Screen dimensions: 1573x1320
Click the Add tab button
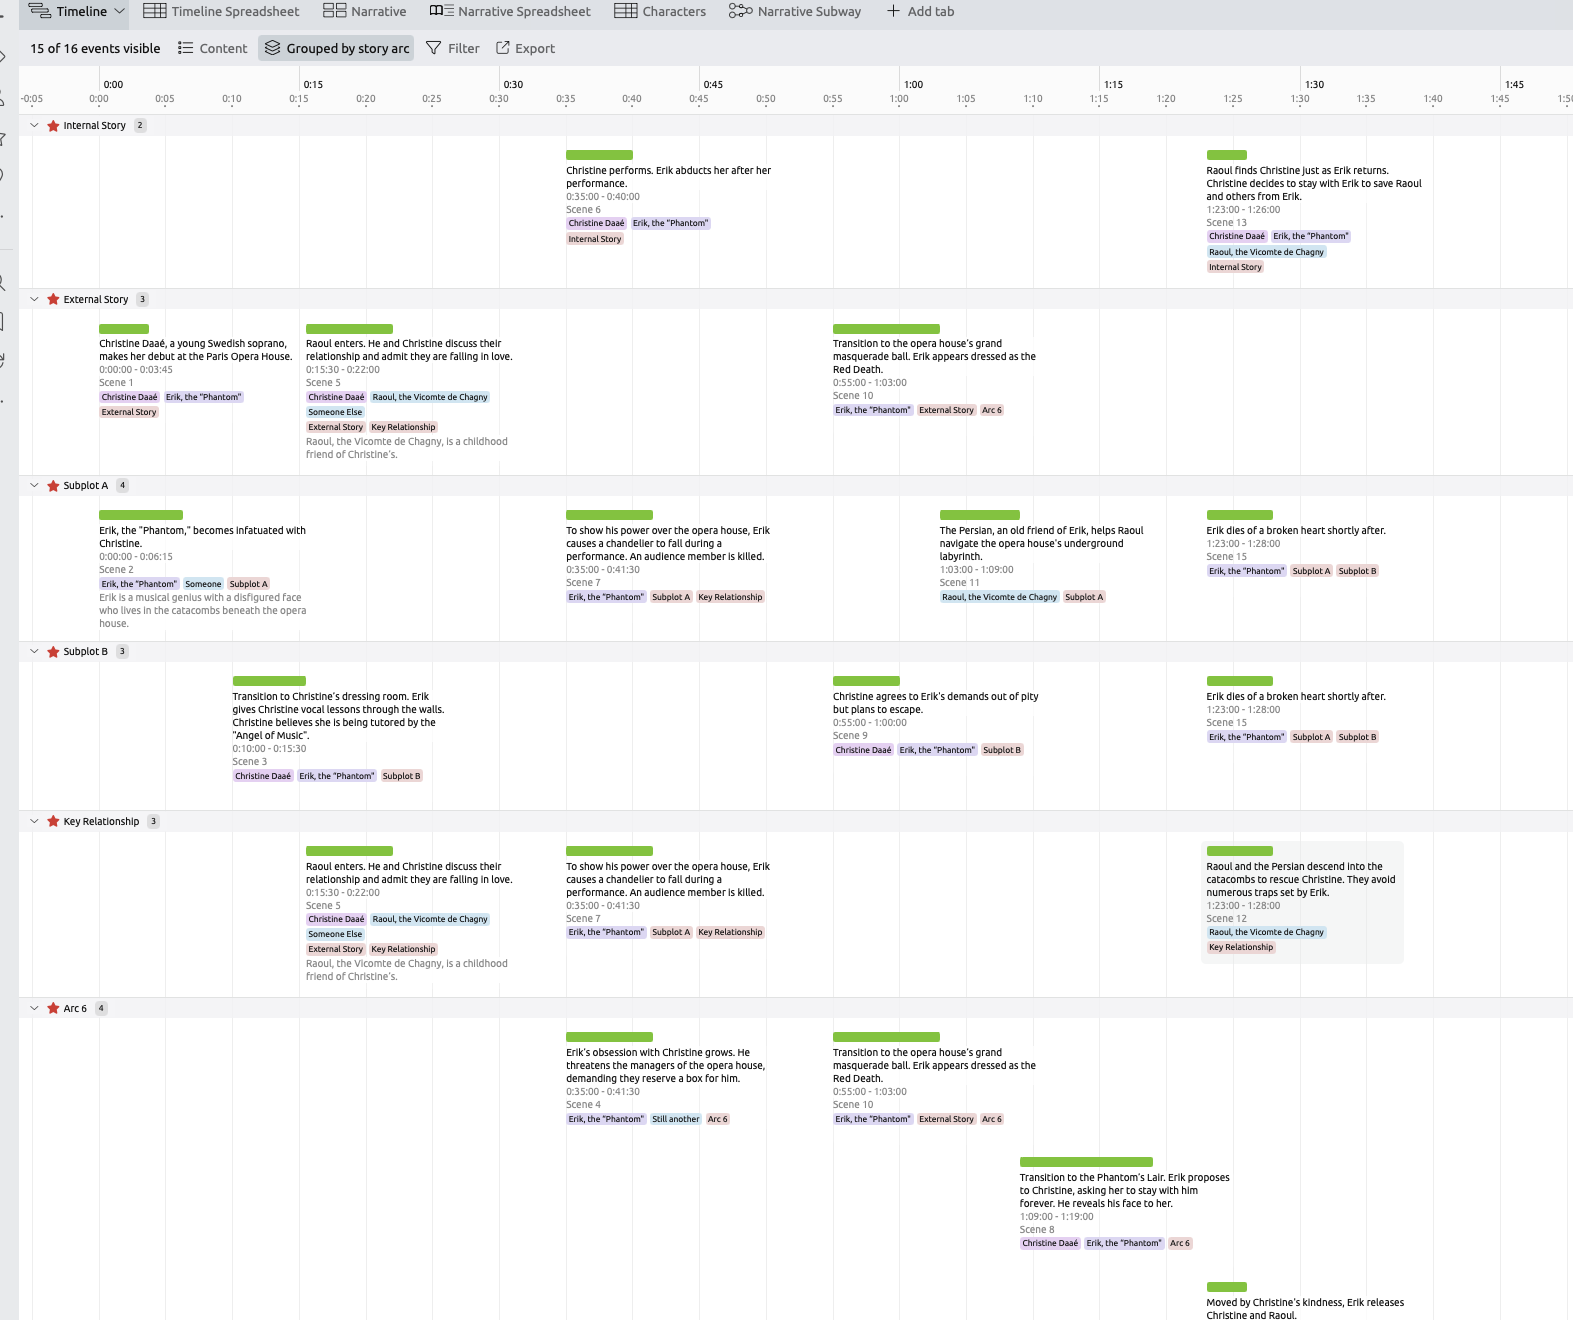[x=920, y=11]
